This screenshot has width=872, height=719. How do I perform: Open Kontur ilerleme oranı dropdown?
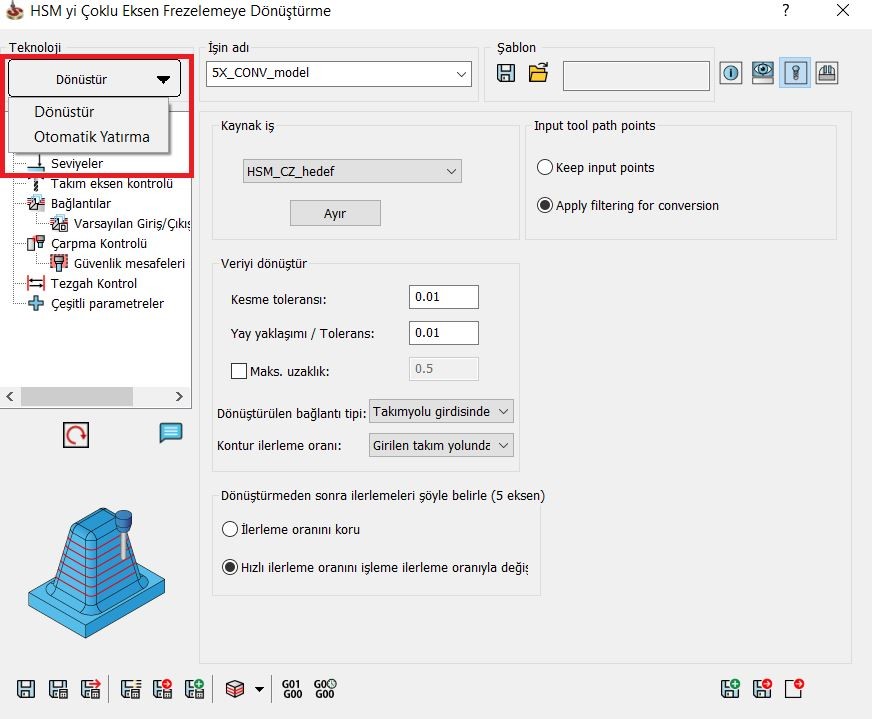pos(441,445)
